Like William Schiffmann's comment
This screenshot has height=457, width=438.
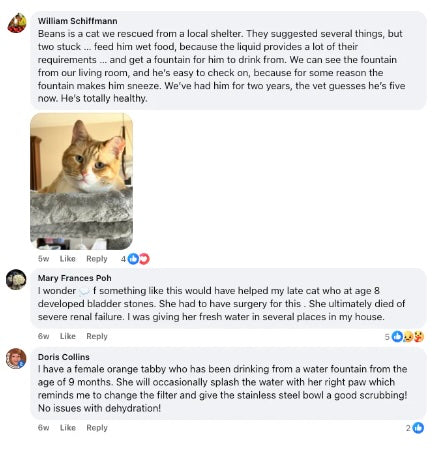tap(68, 259)
